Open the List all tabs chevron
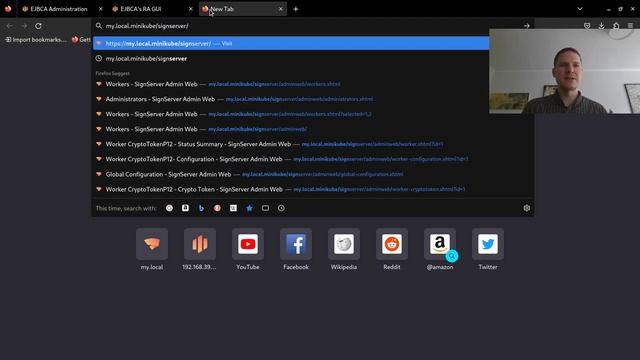 coord(580,9)
